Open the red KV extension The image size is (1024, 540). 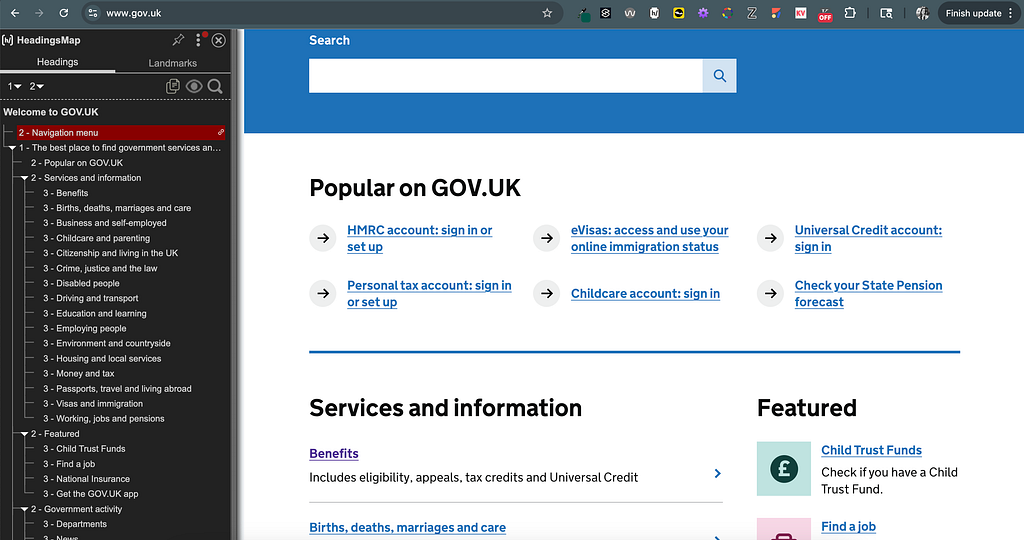(801, 13)
